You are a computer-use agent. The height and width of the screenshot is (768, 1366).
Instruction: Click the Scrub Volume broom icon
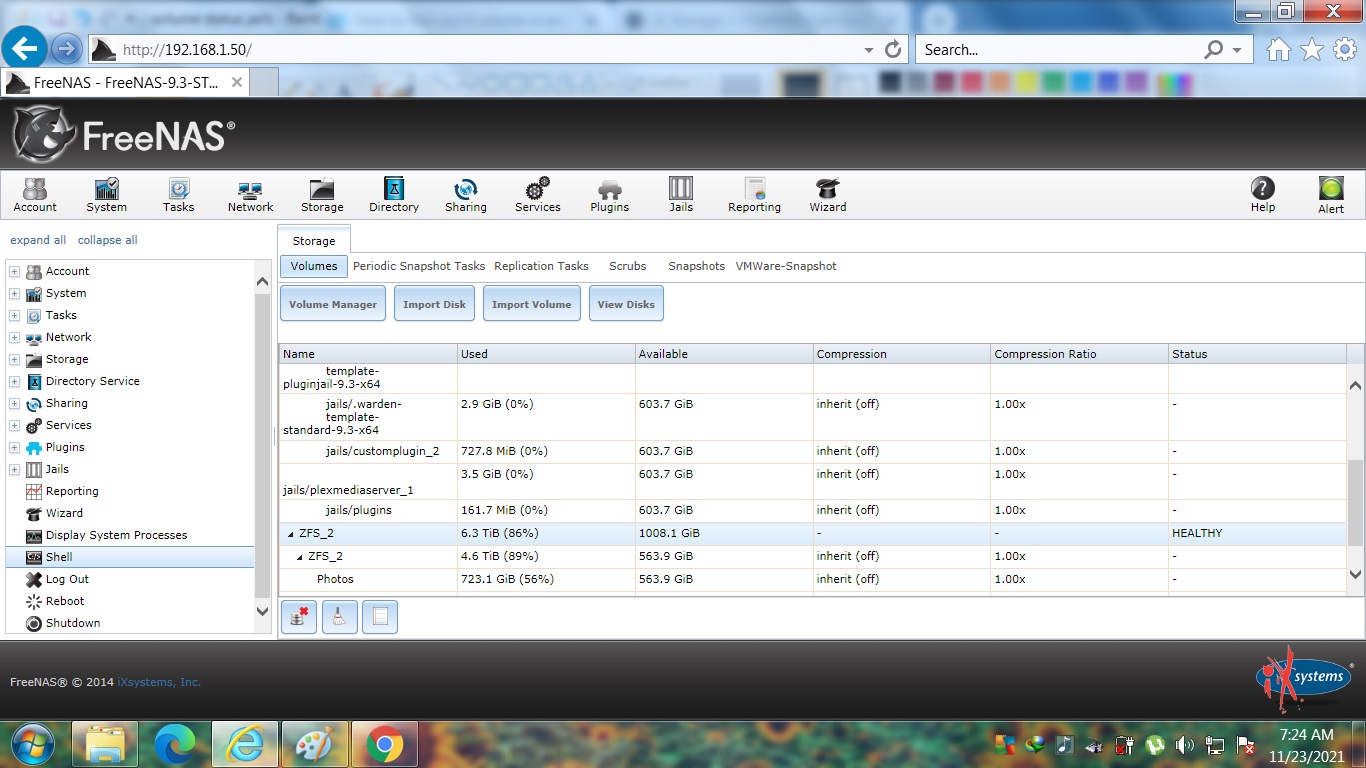(x=339, y=617)
